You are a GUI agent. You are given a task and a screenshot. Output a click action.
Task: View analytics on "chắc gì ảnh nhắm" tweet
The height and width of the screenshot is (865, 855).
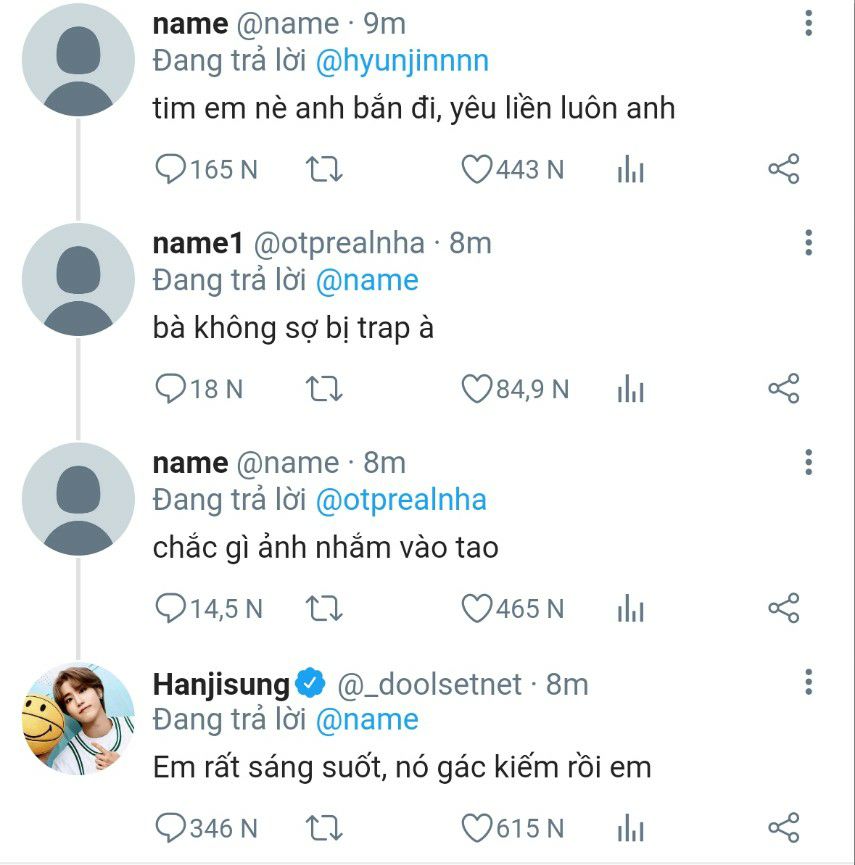point(630,608)
